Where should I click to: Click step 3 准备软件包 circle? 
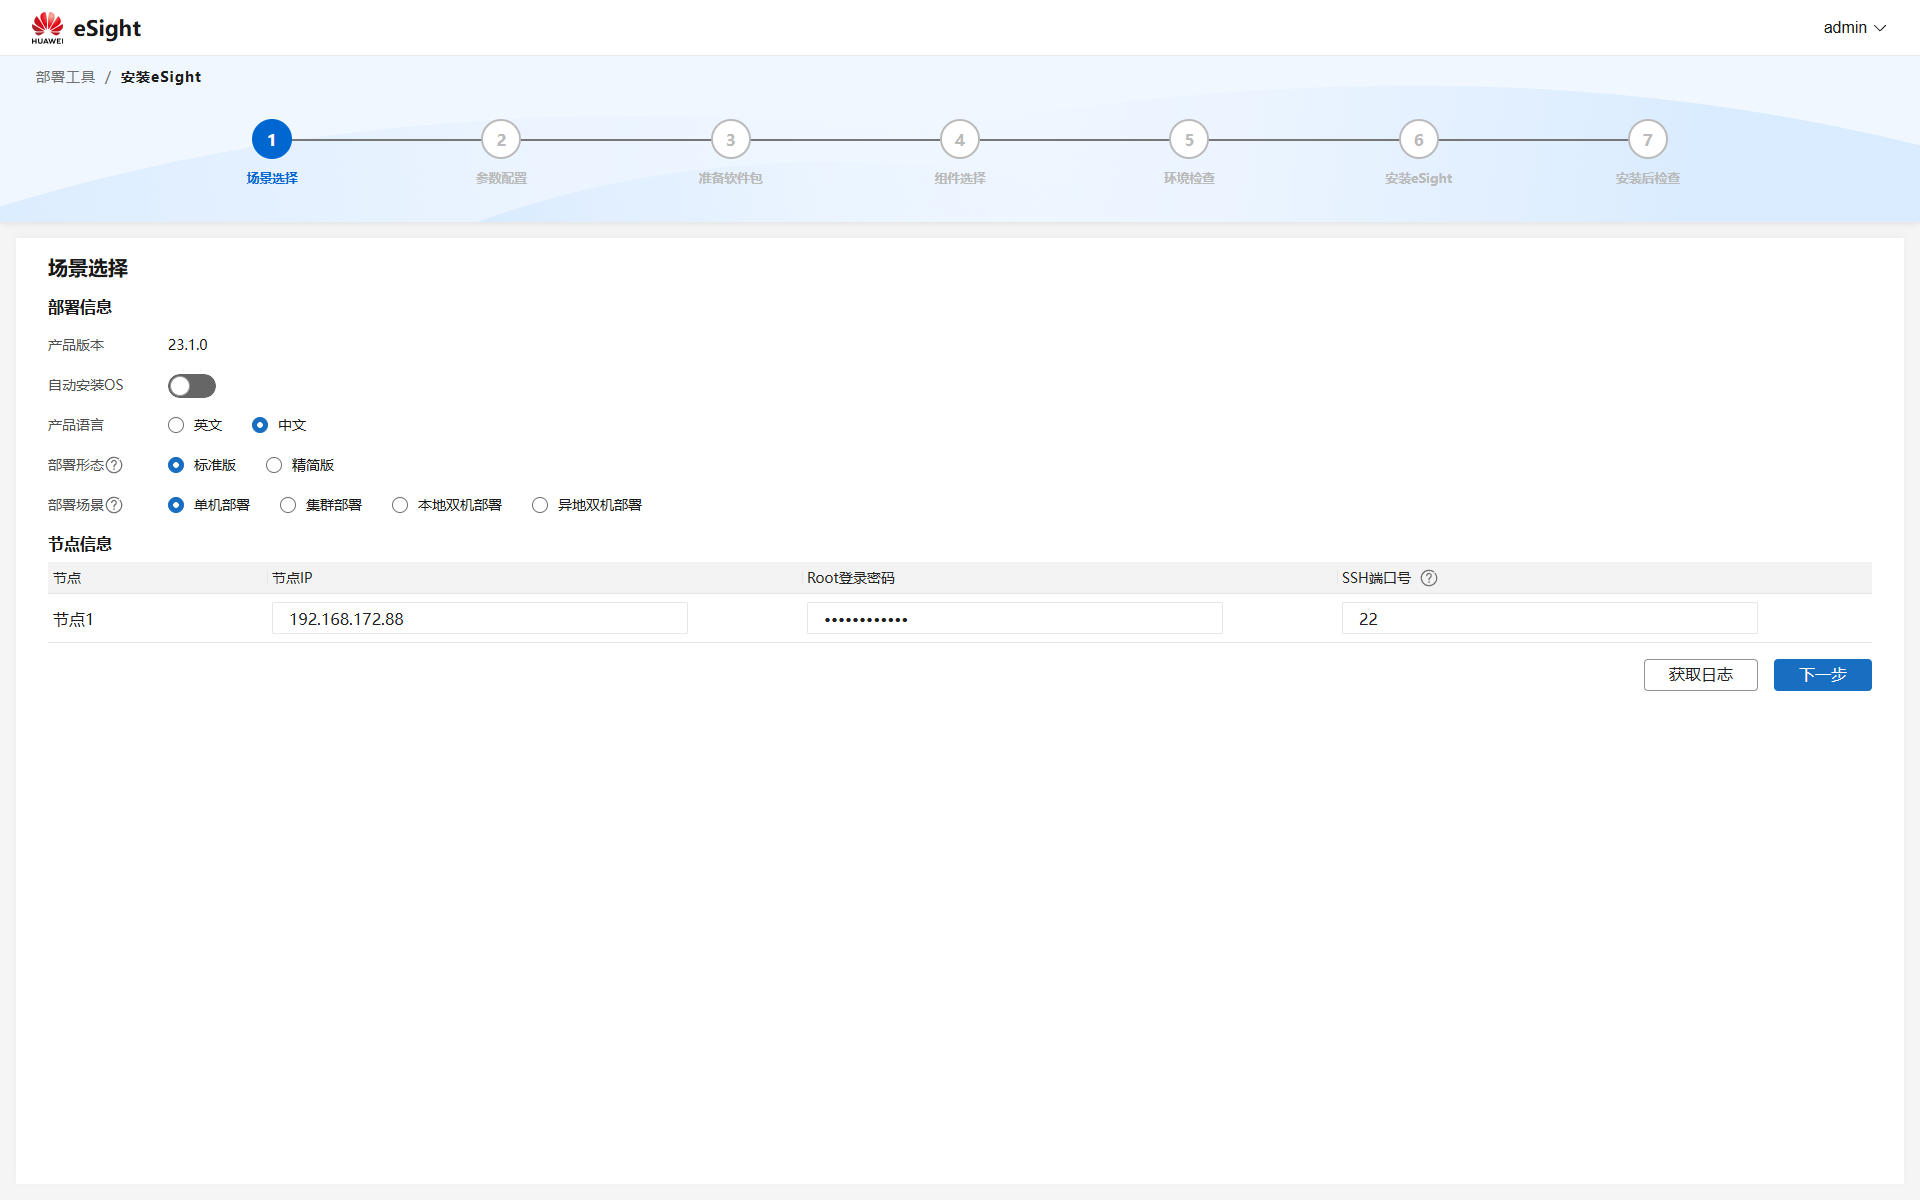730,140
